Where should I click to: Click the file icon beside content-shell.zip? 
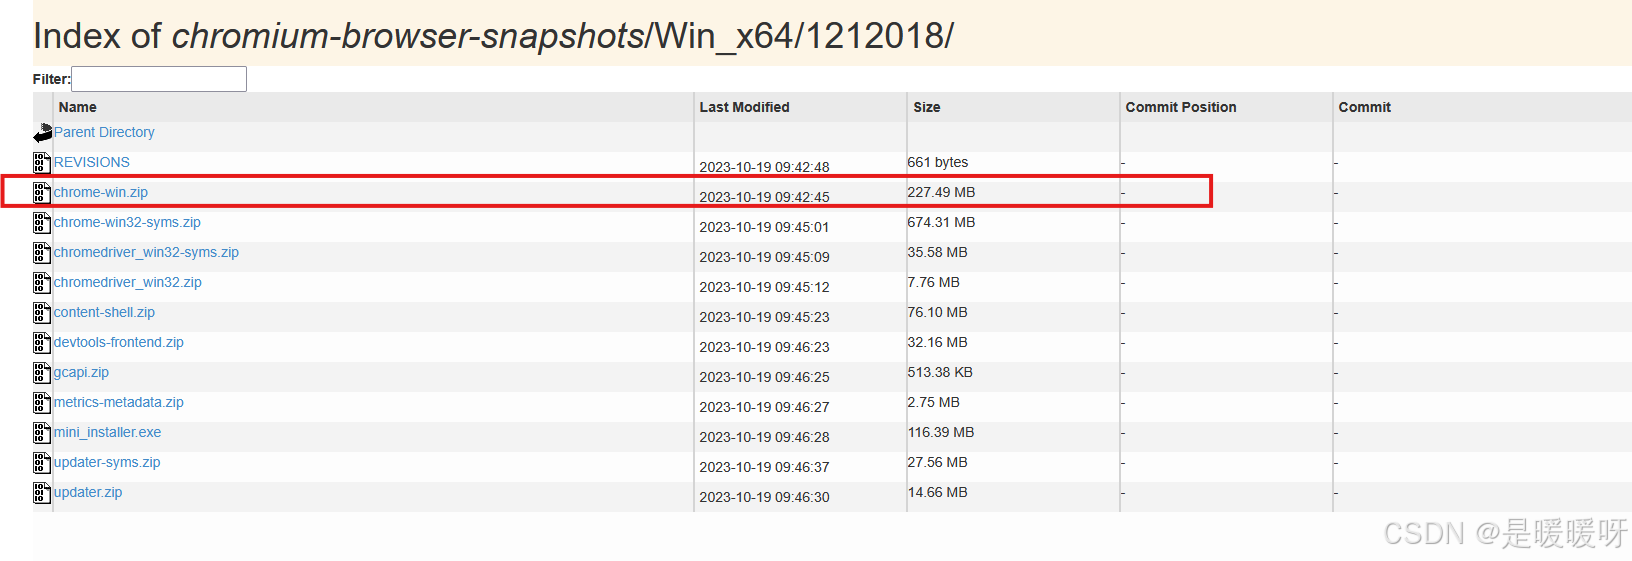point(42,313)
